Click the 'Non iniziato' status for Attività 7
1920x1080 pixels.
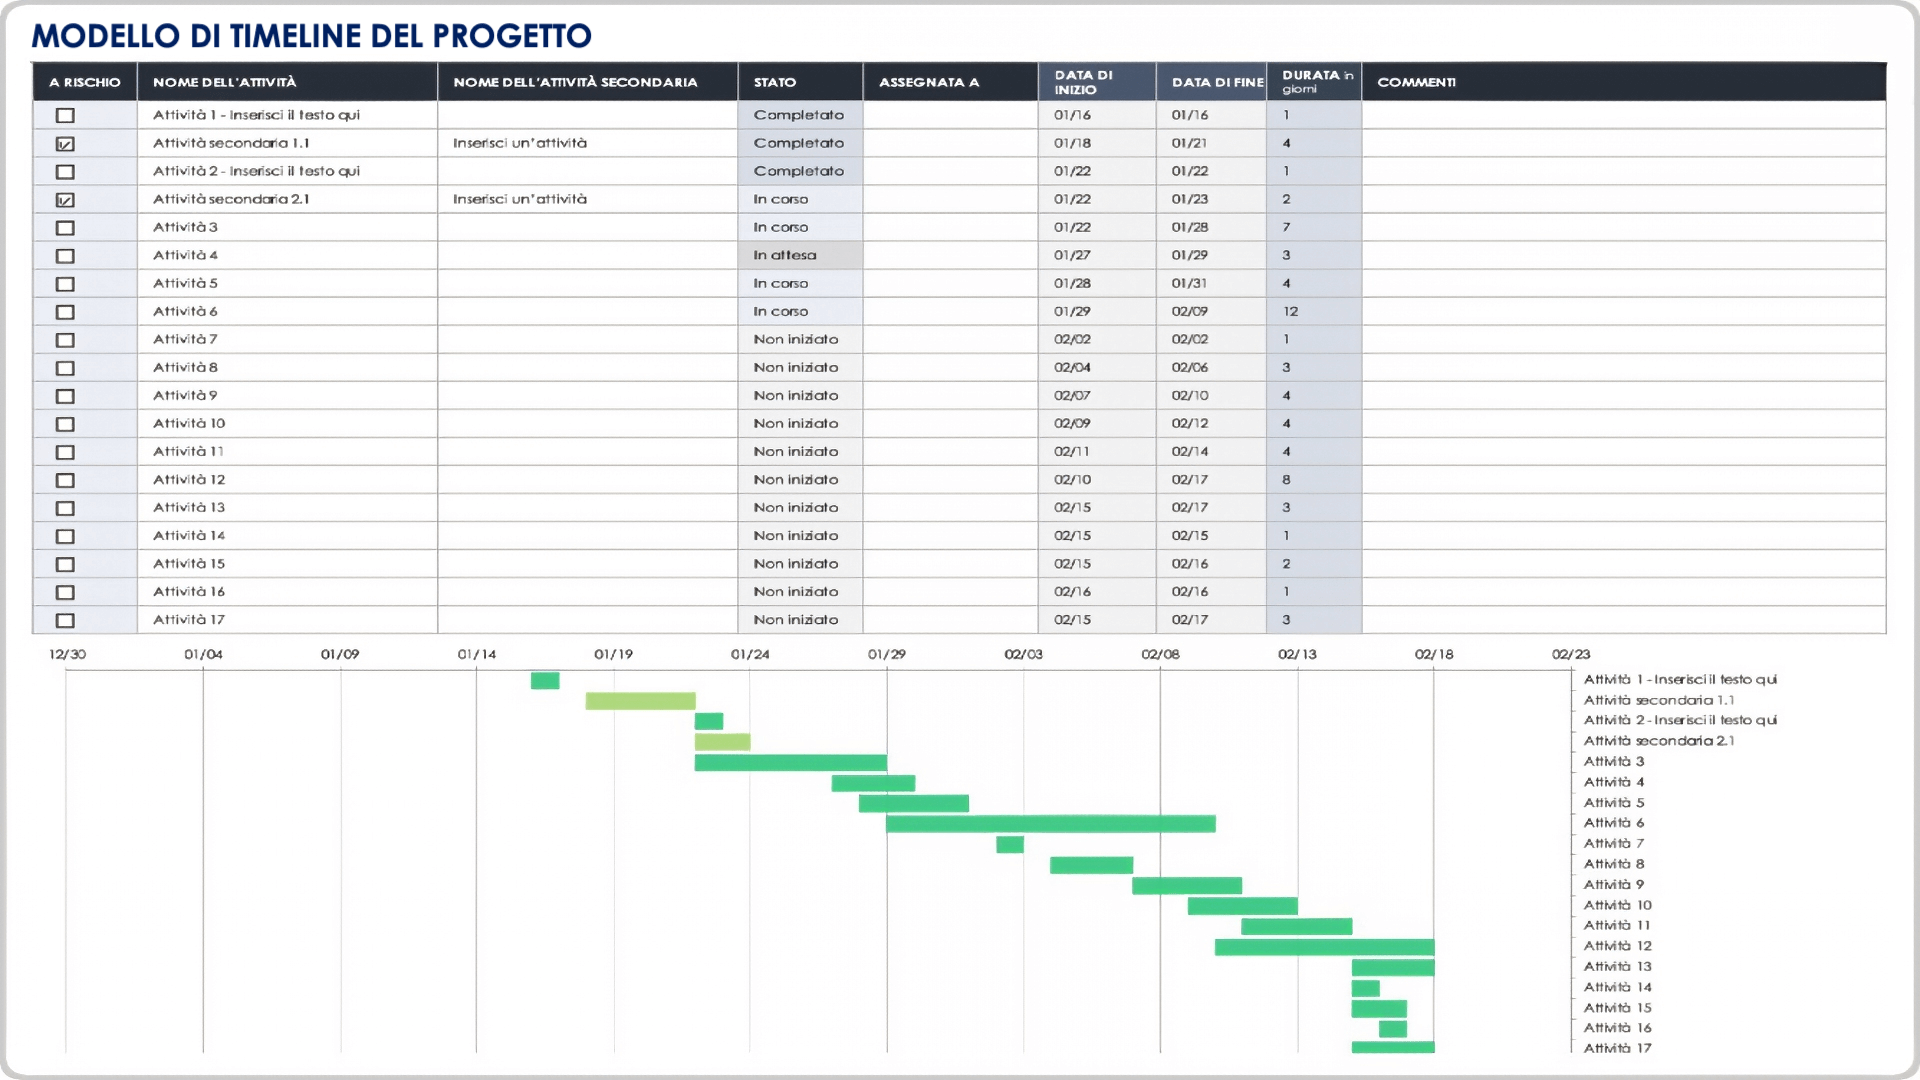tap(794, 338)
